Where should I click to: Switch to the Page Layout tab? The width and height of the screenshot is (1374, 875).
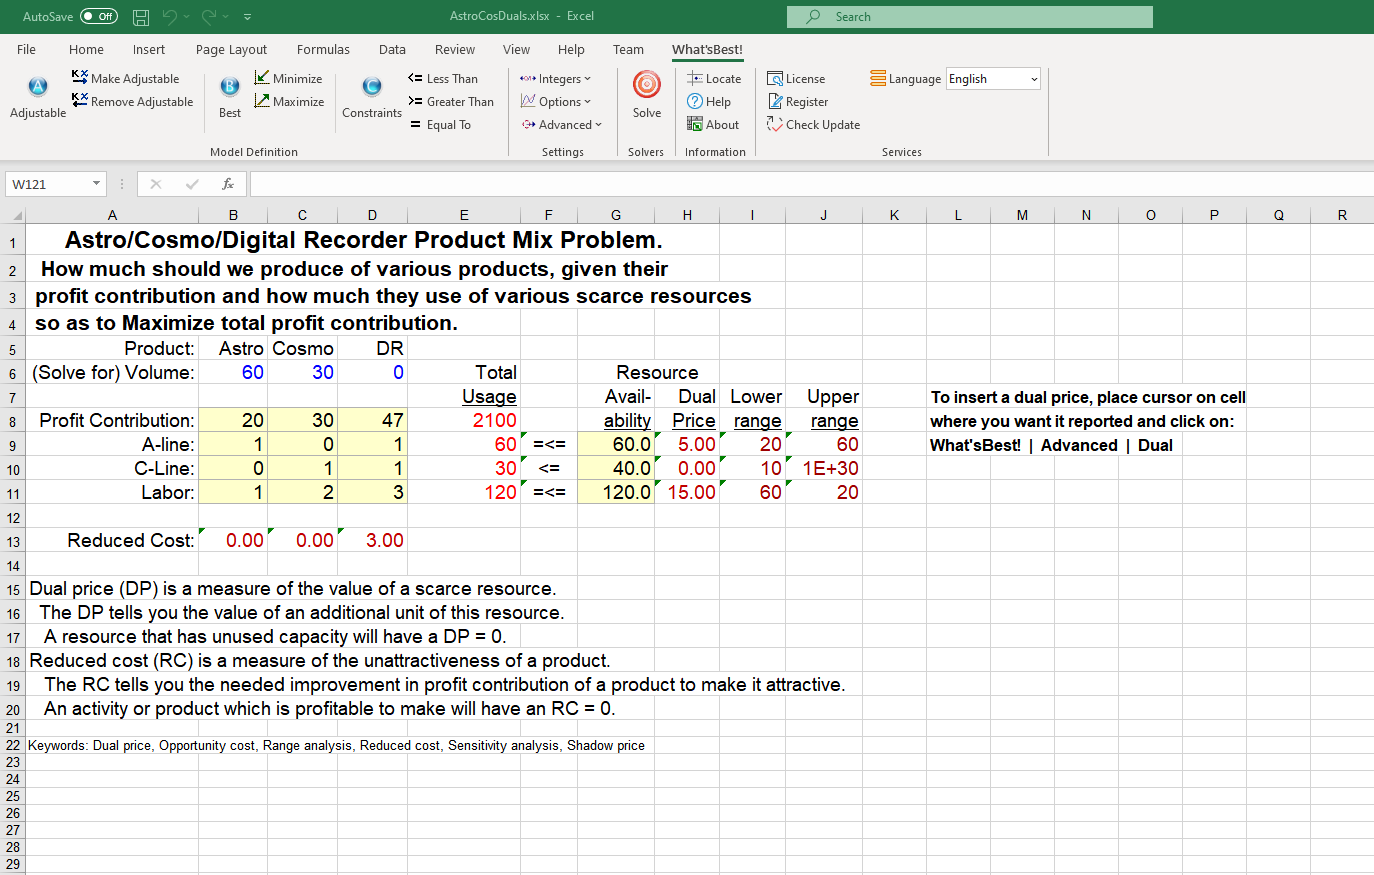tap(231, 50)
